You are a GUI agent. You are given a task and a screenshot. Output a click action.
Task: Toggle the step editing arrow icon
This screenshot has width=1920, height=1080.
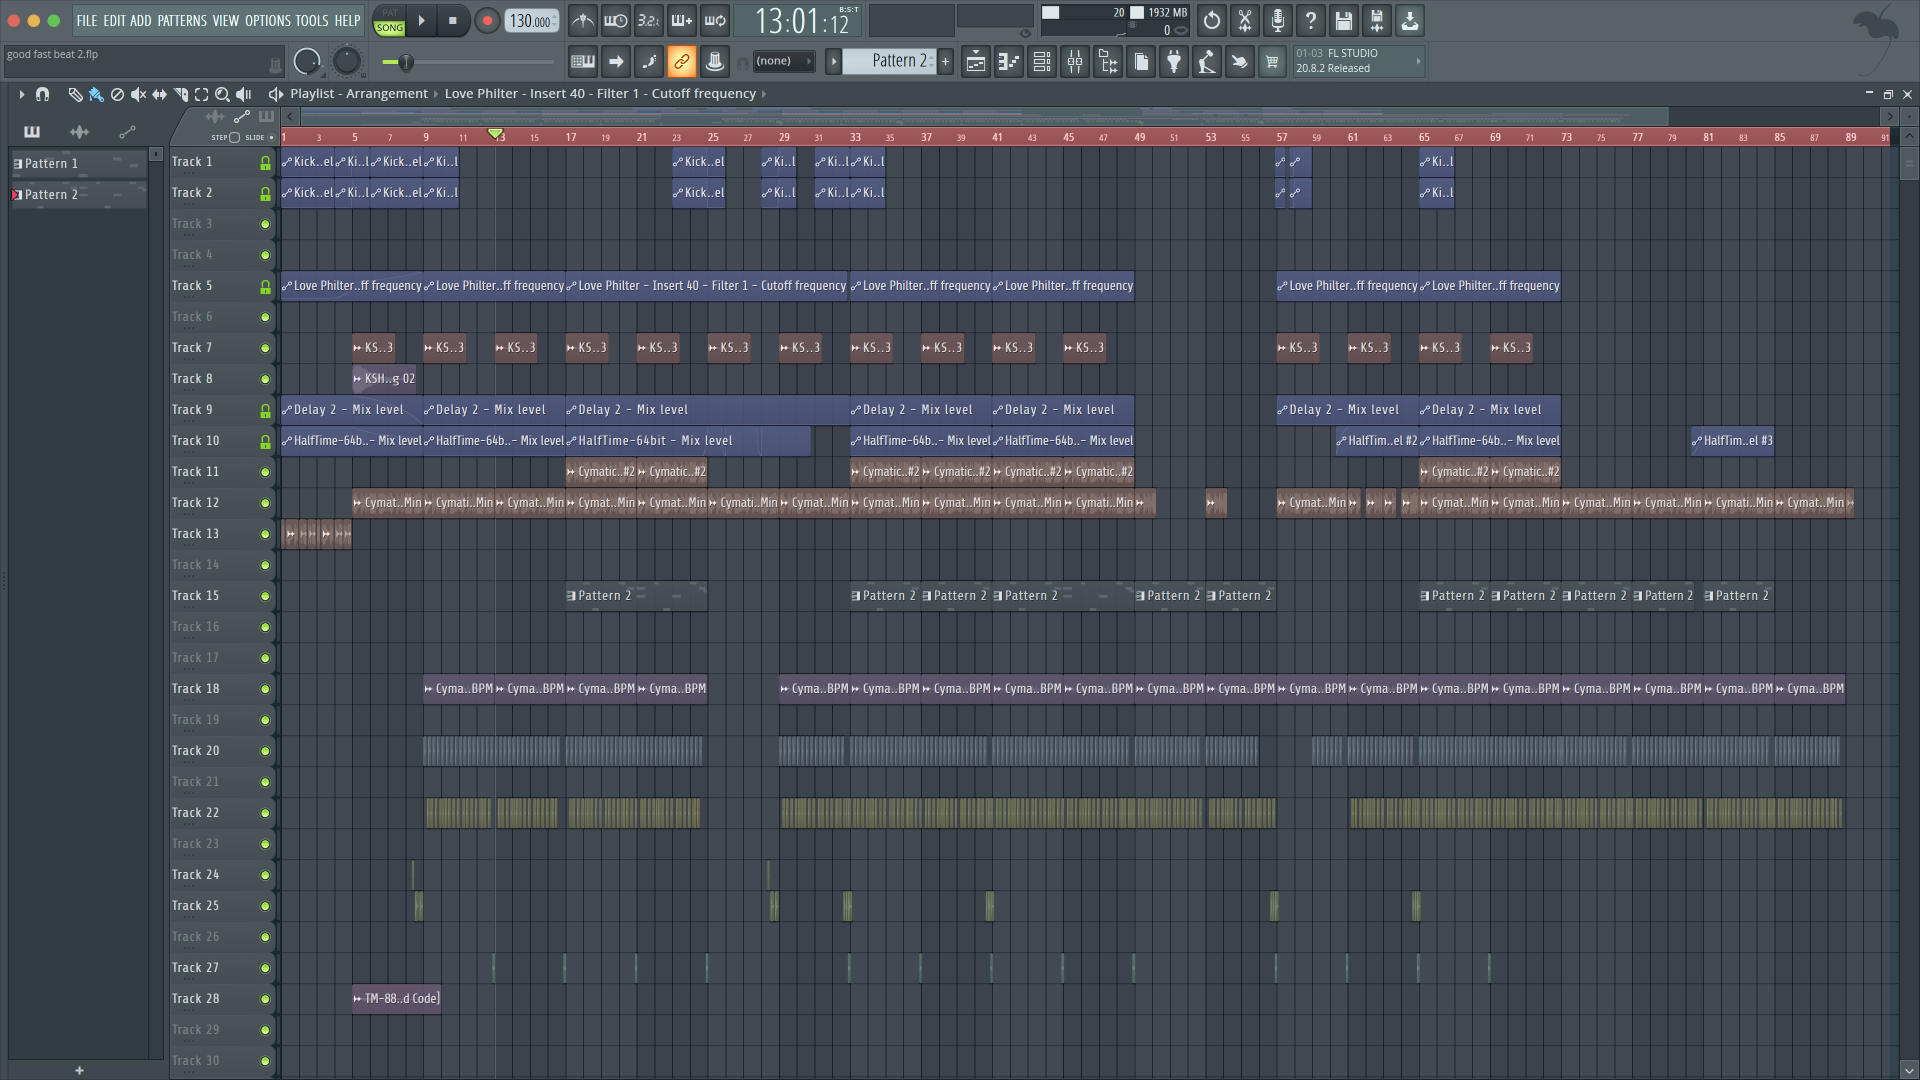click(x=616, y=62)
